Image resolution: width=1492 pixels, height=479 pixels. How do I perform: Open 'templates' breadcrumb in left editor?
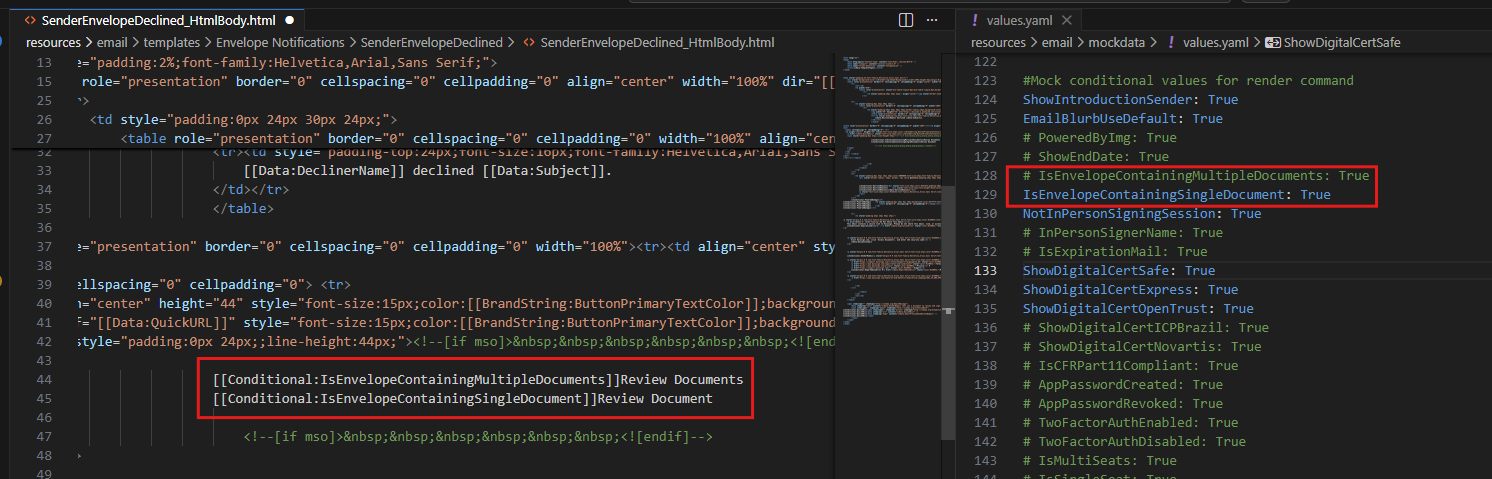170,42
